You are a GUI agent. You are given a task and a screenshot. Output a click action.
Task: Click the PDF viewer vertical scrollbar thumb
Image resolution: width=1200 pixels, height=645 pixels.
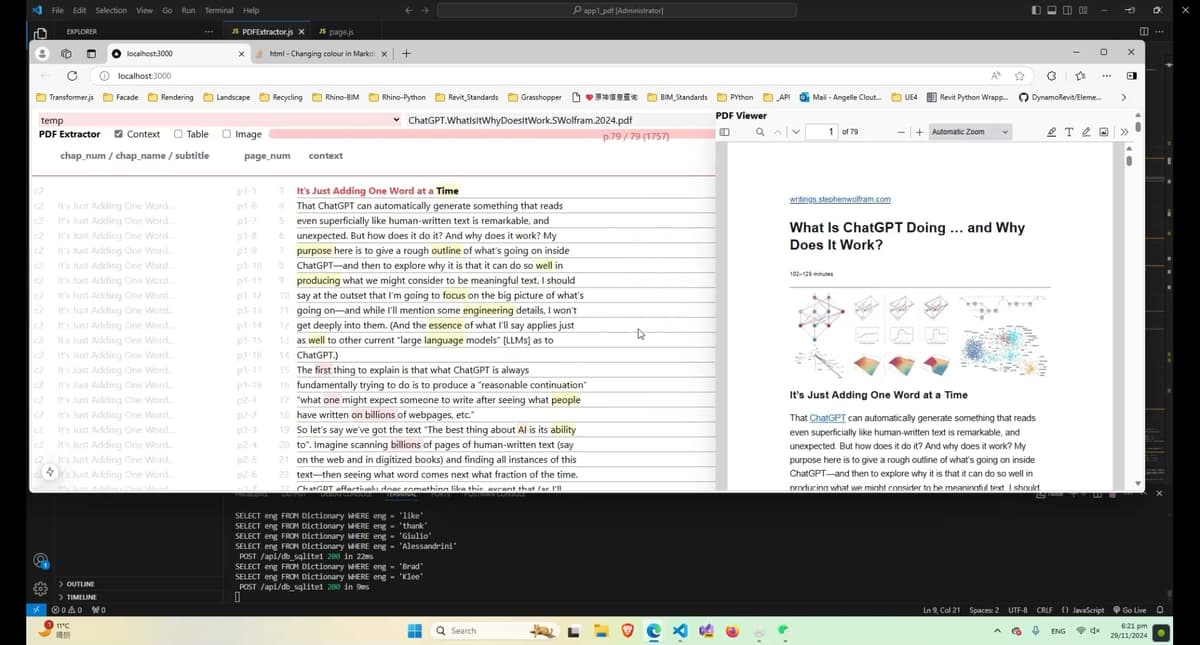(1129, 160)
